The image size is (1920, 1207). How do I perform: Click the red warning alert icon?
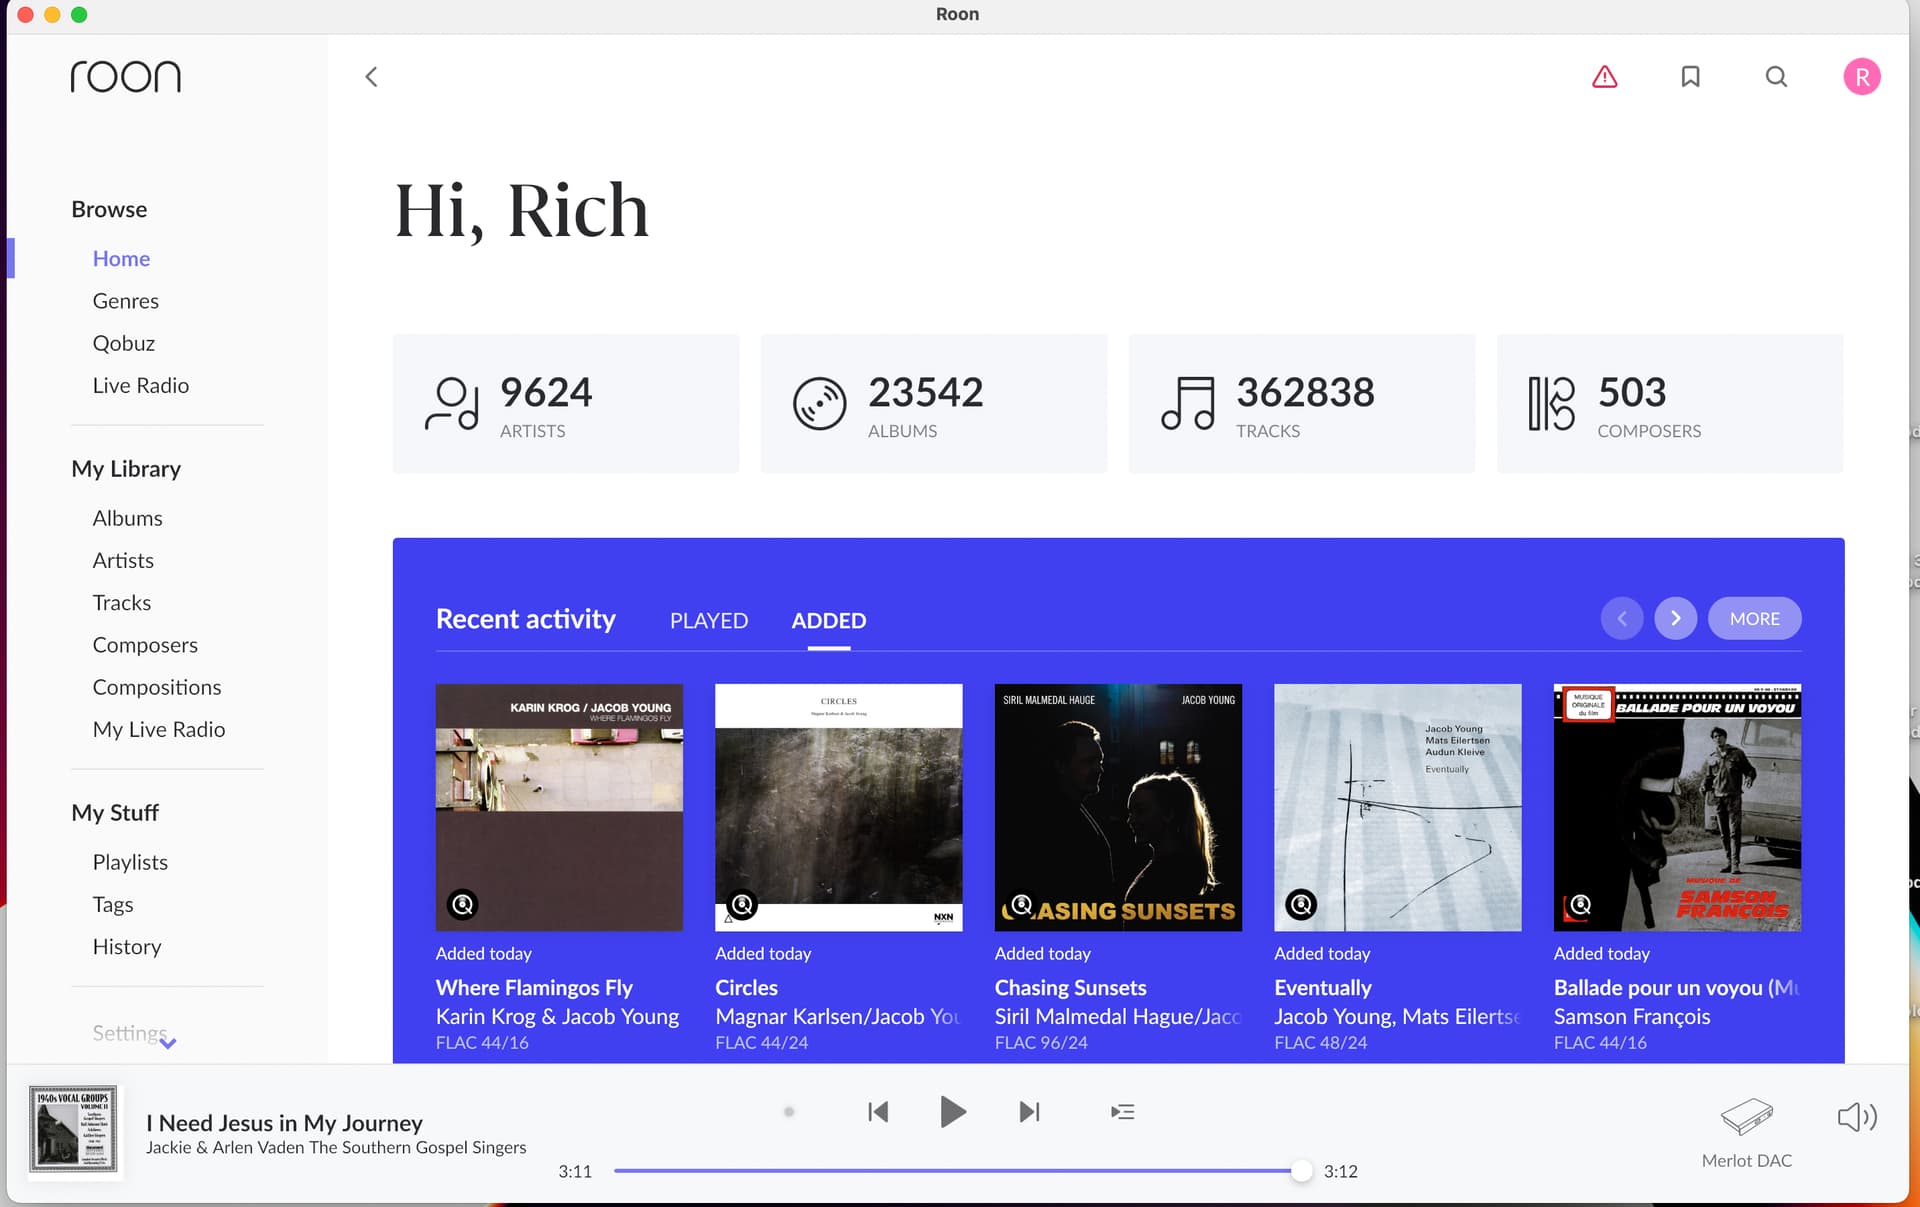pyautogui.click(x=1604, y=77)
